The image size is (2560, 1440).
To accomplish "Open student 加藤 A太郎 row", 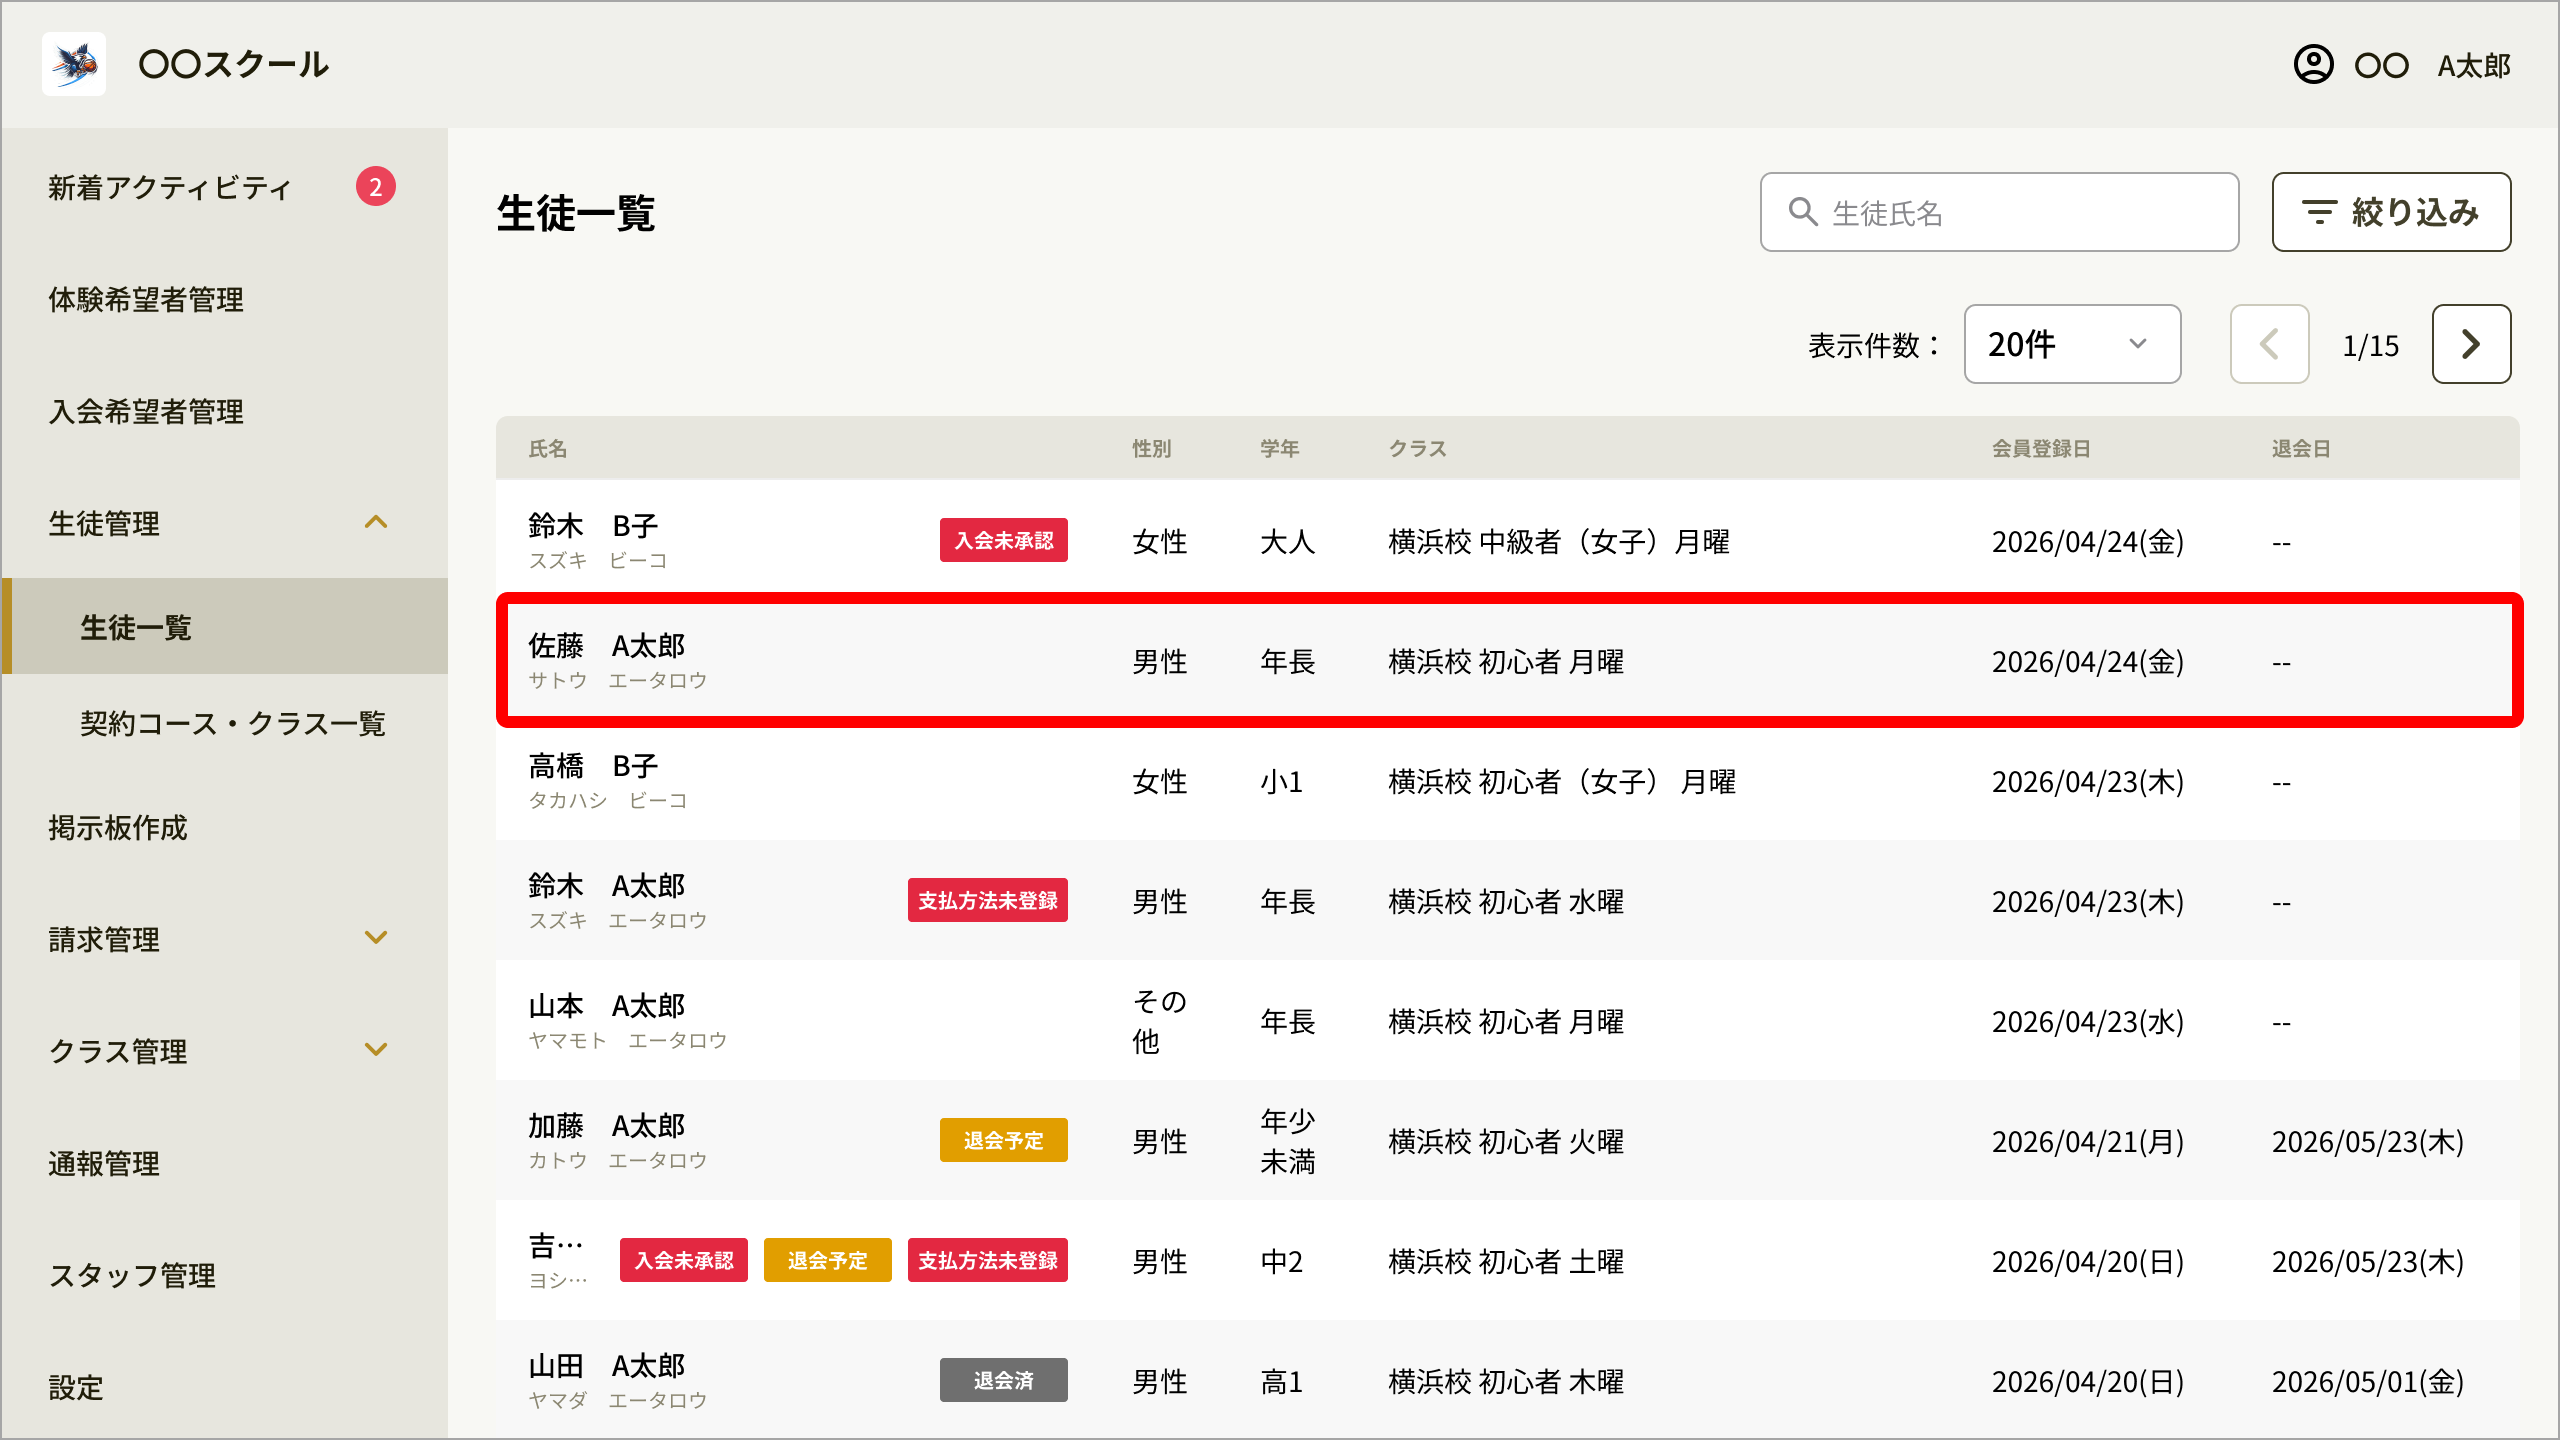I will click(1508, 1140).
